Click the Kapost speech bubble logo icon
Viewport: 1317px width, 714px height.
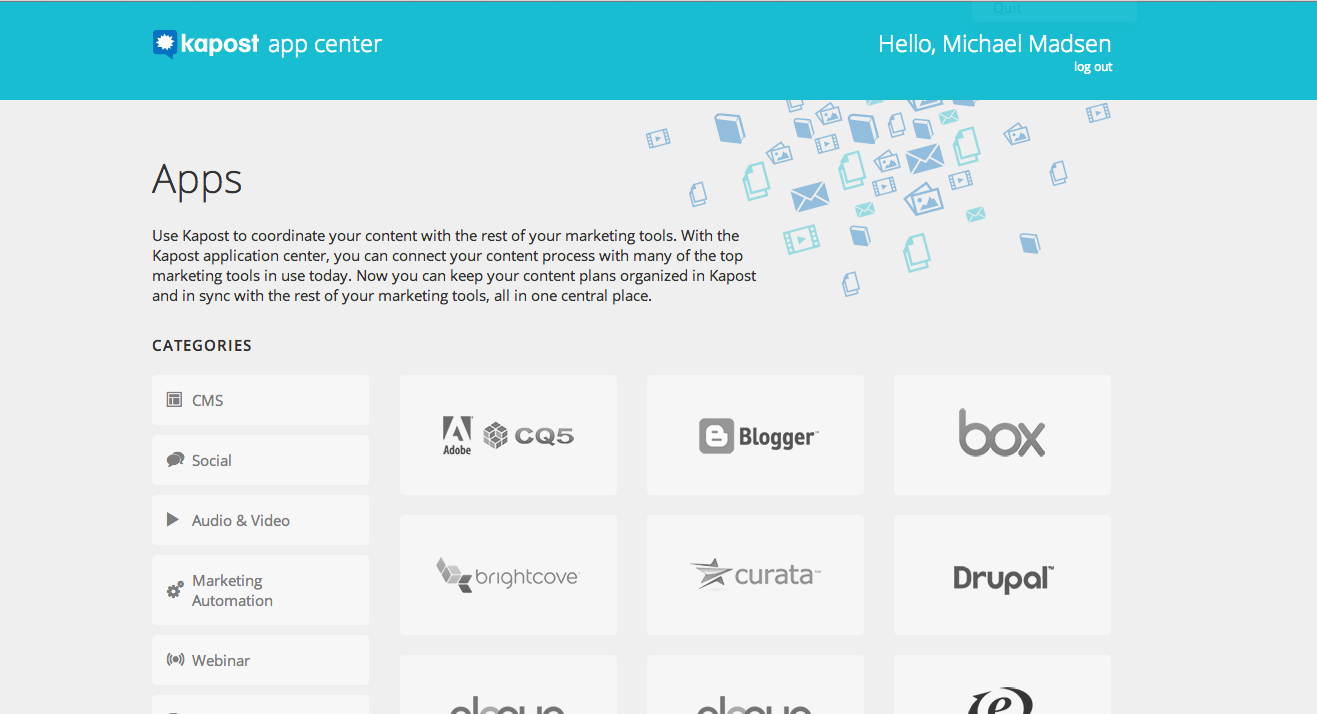165,44
